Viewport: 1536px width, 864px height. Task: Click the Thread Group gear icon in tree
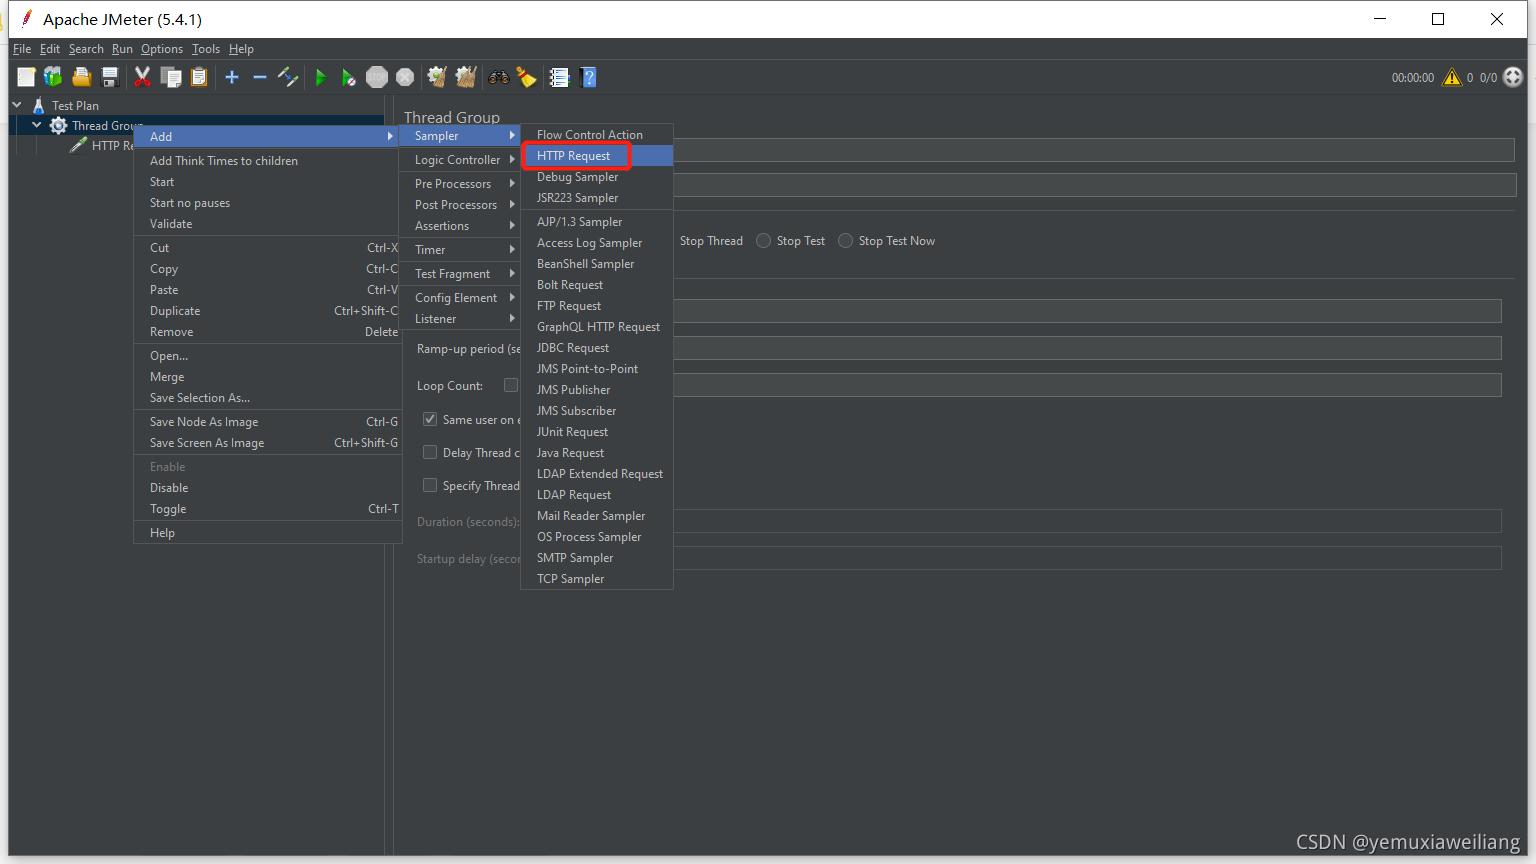tap(59, 125)
